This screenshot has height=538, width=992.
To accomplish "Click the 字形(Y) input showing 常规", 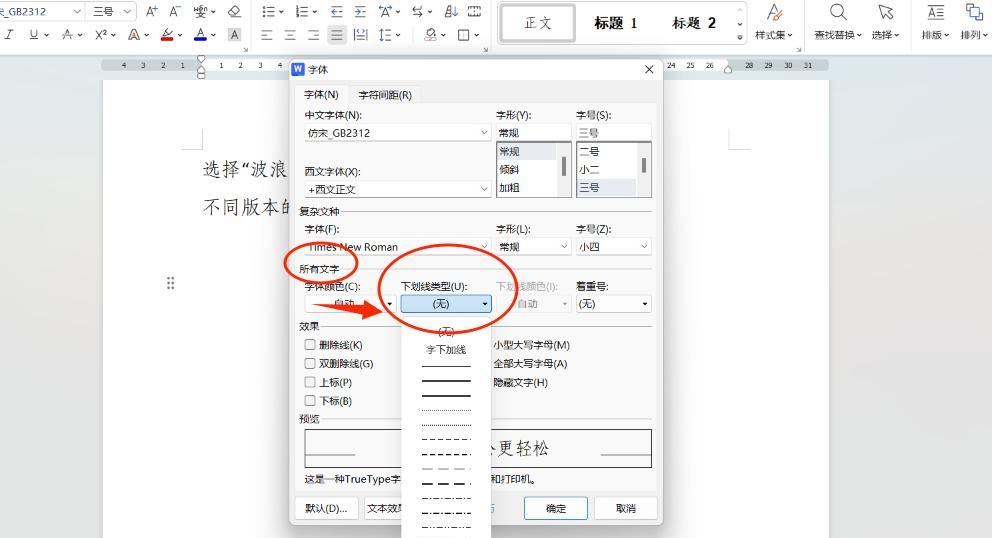I will 533,133.
